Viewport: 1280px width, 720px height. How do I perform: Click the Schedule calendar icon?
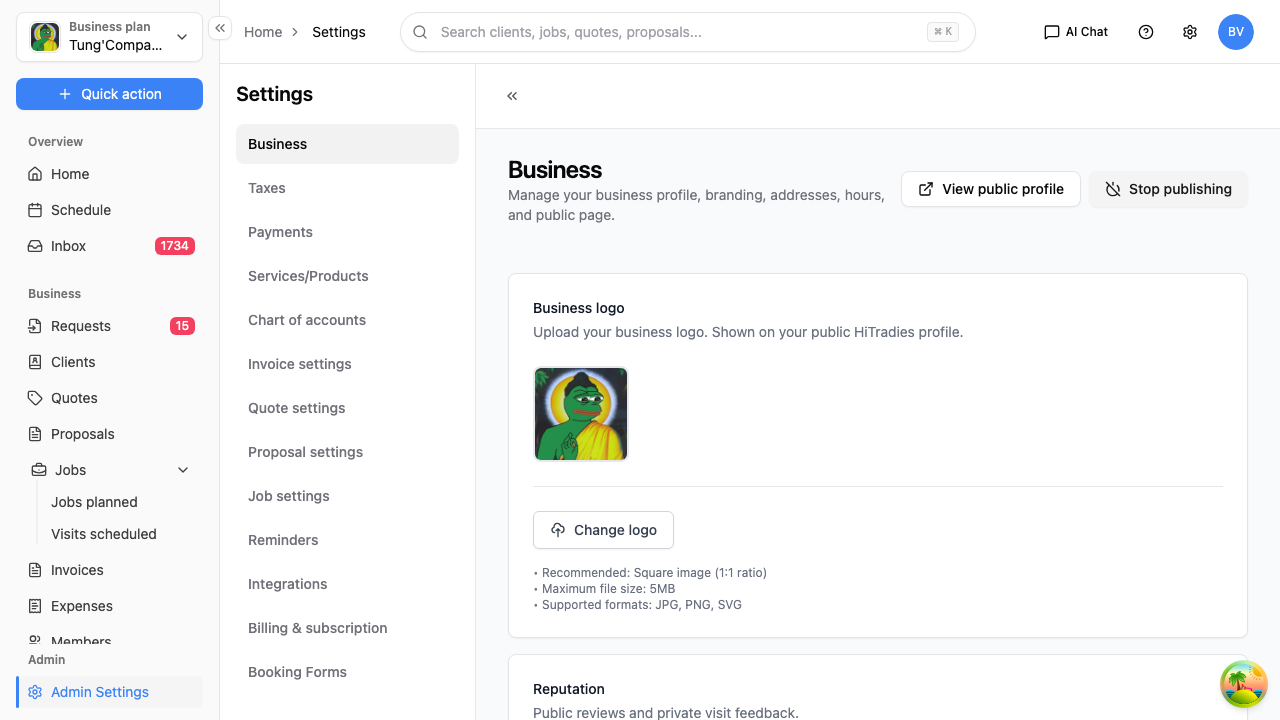[35, 210]
